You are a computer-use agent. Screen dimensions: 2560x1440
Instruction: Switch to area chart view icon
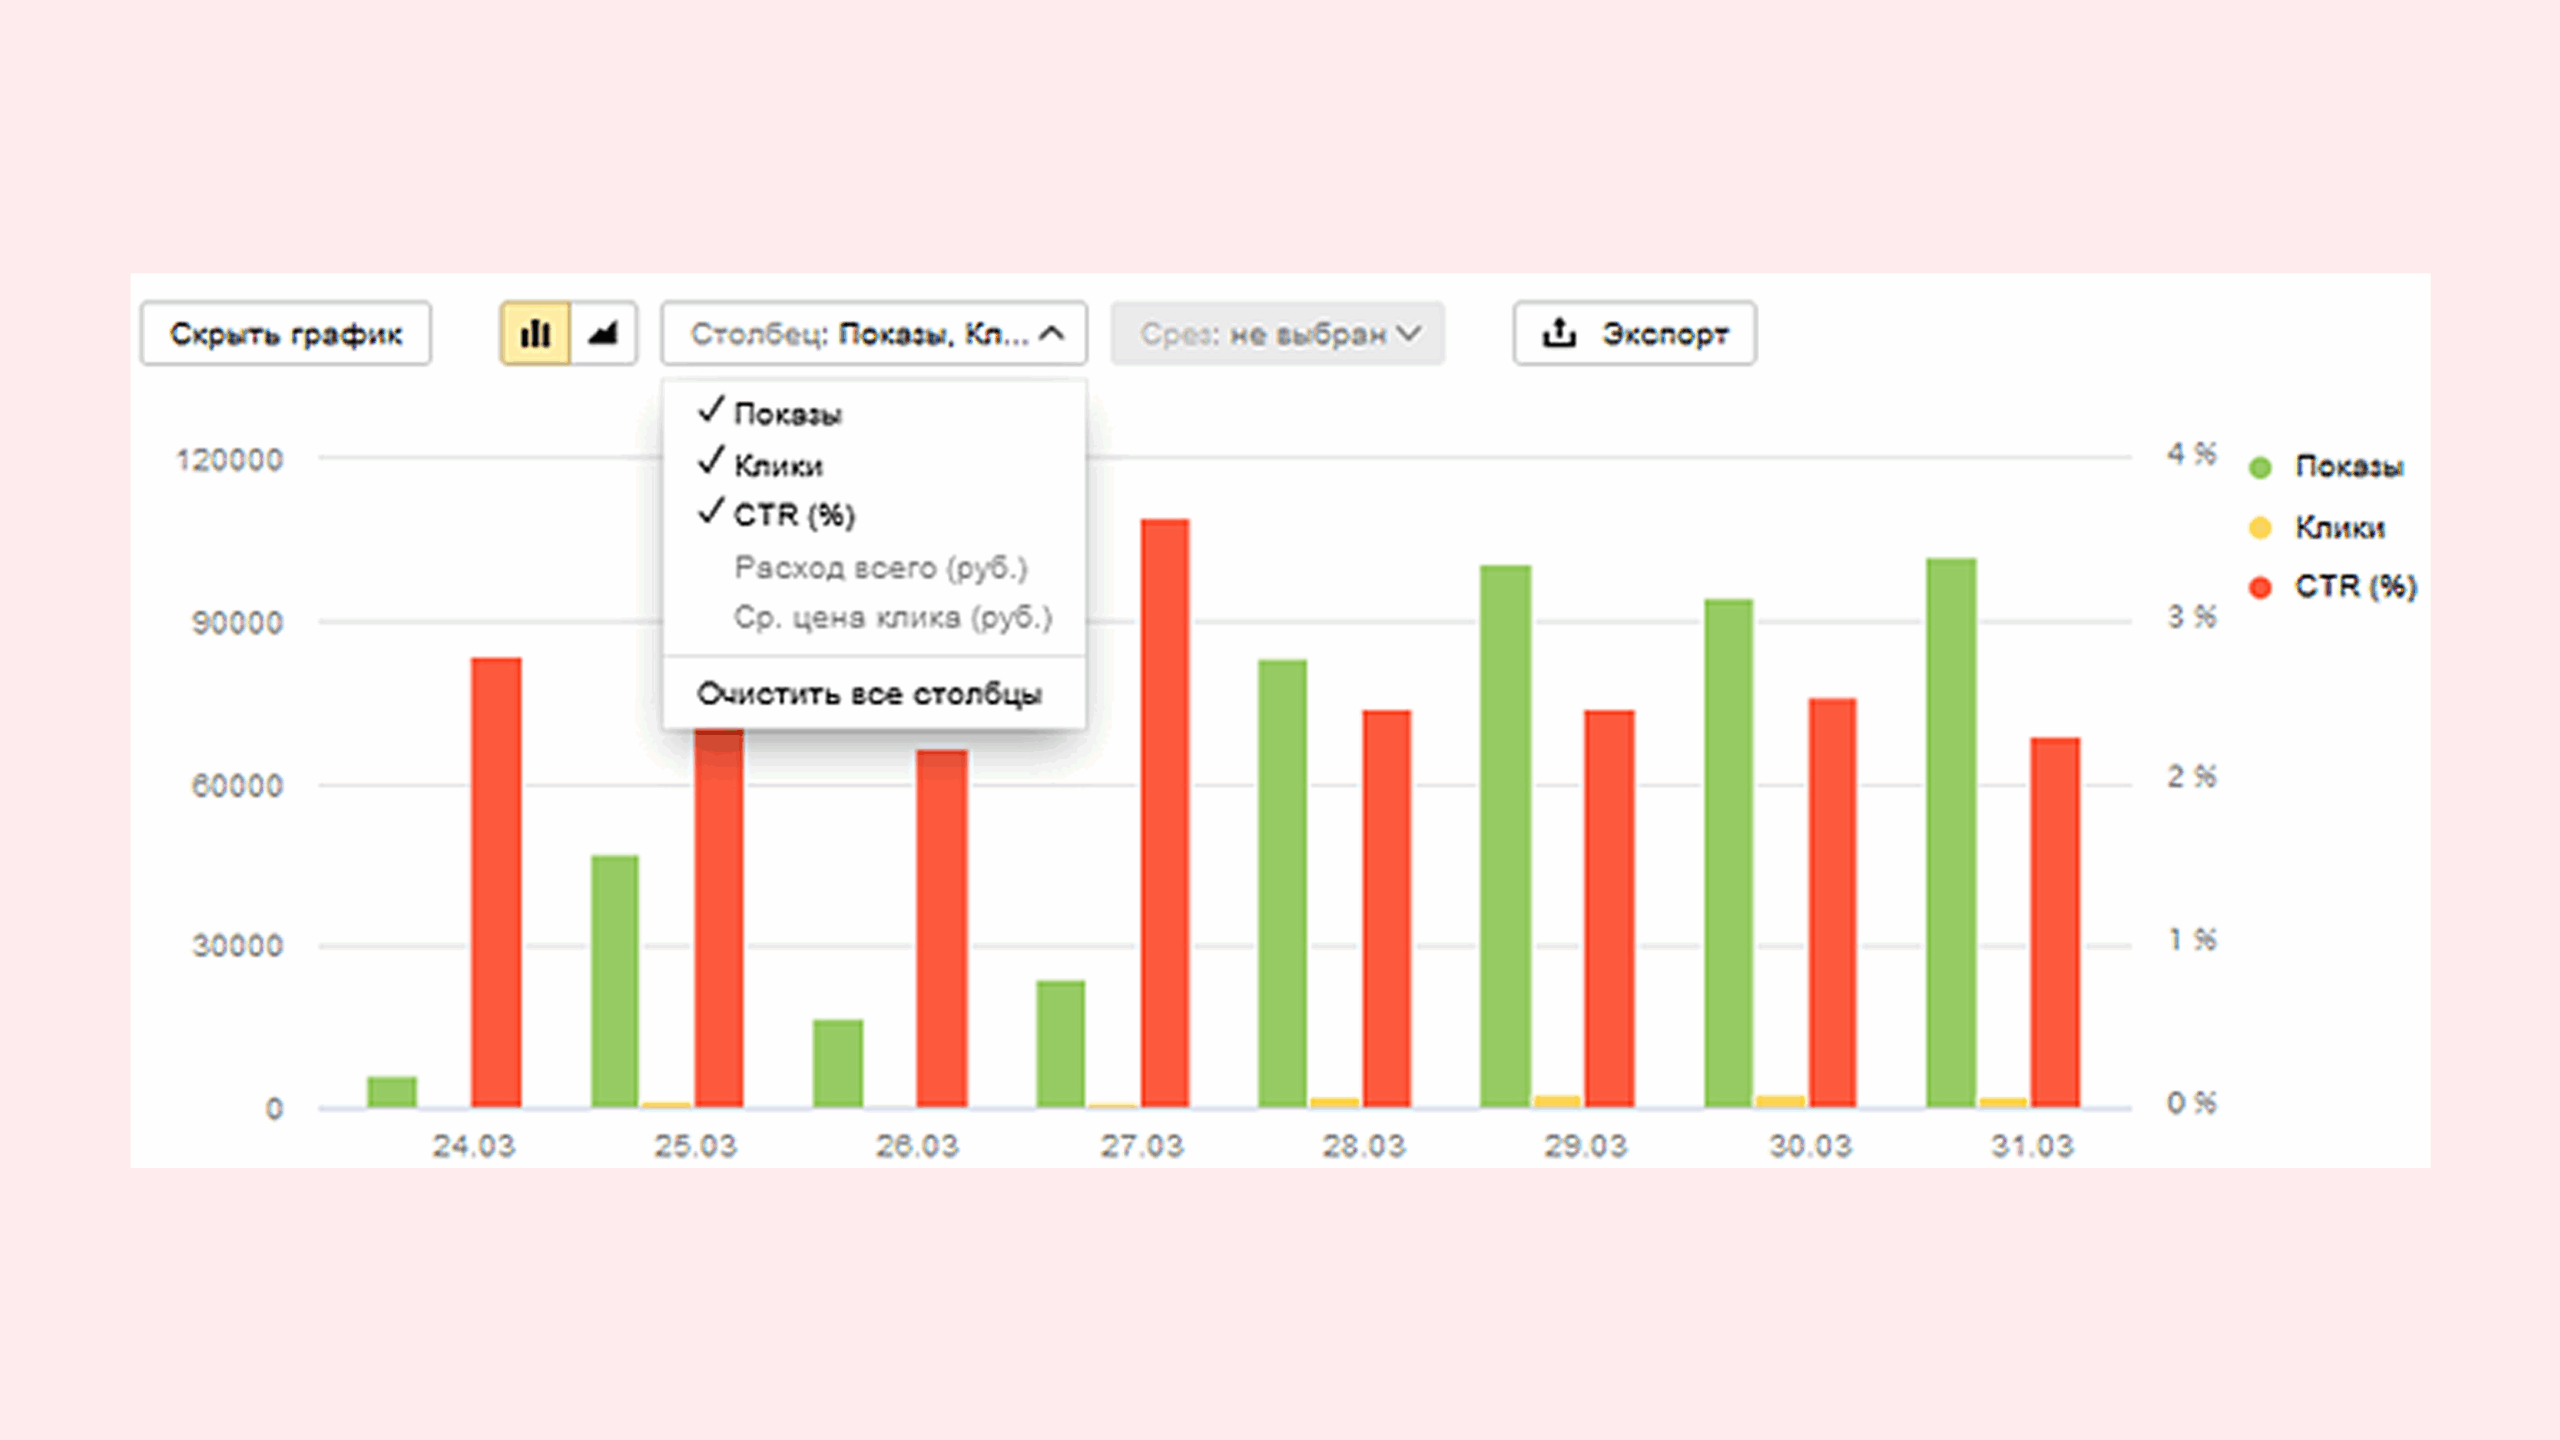click(x=603, y=333)
